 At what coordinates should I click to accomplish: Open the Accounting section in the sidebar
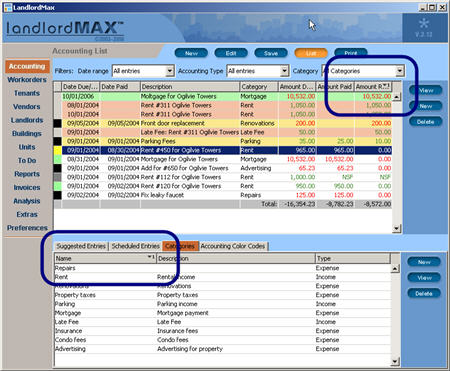coord(27,66)
